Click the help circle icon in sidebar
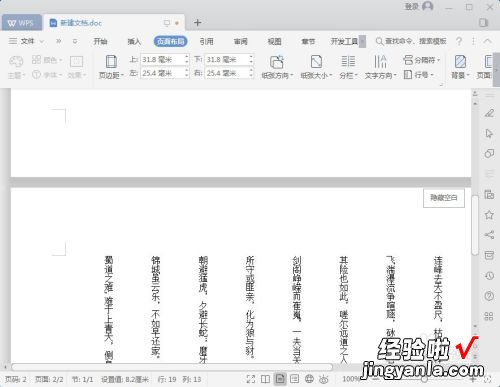Screen dimensions: 500x387 coord(489,296)
